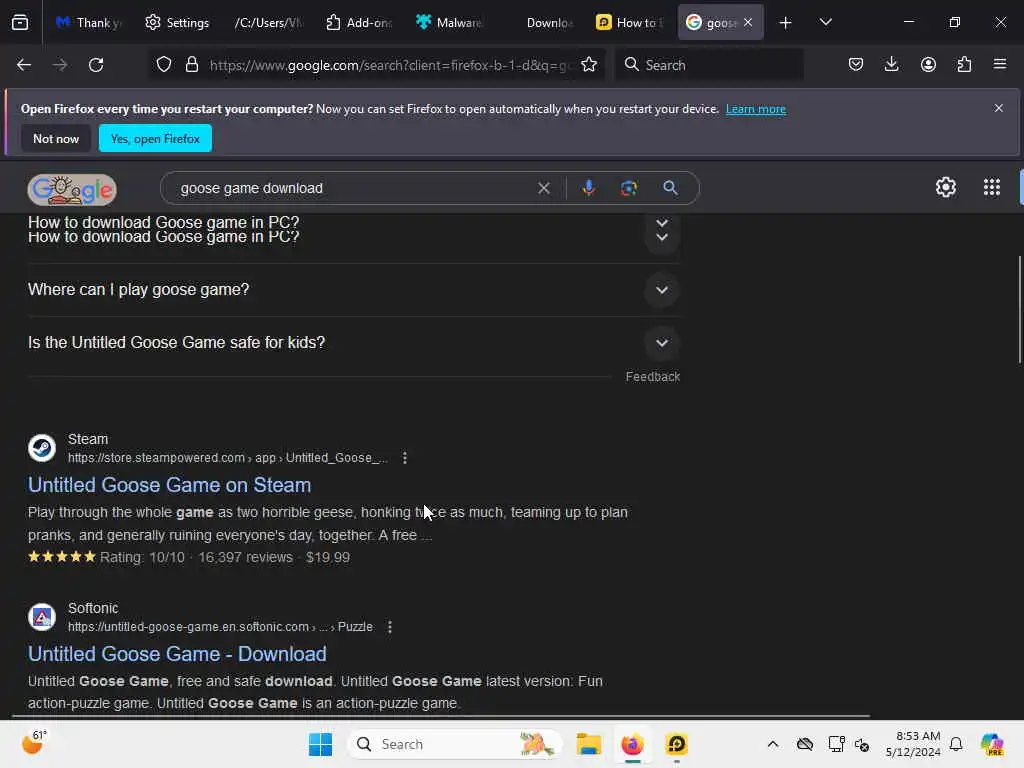
Task: Open Firefox View recent browsing icon
Action: coord(20,22)
